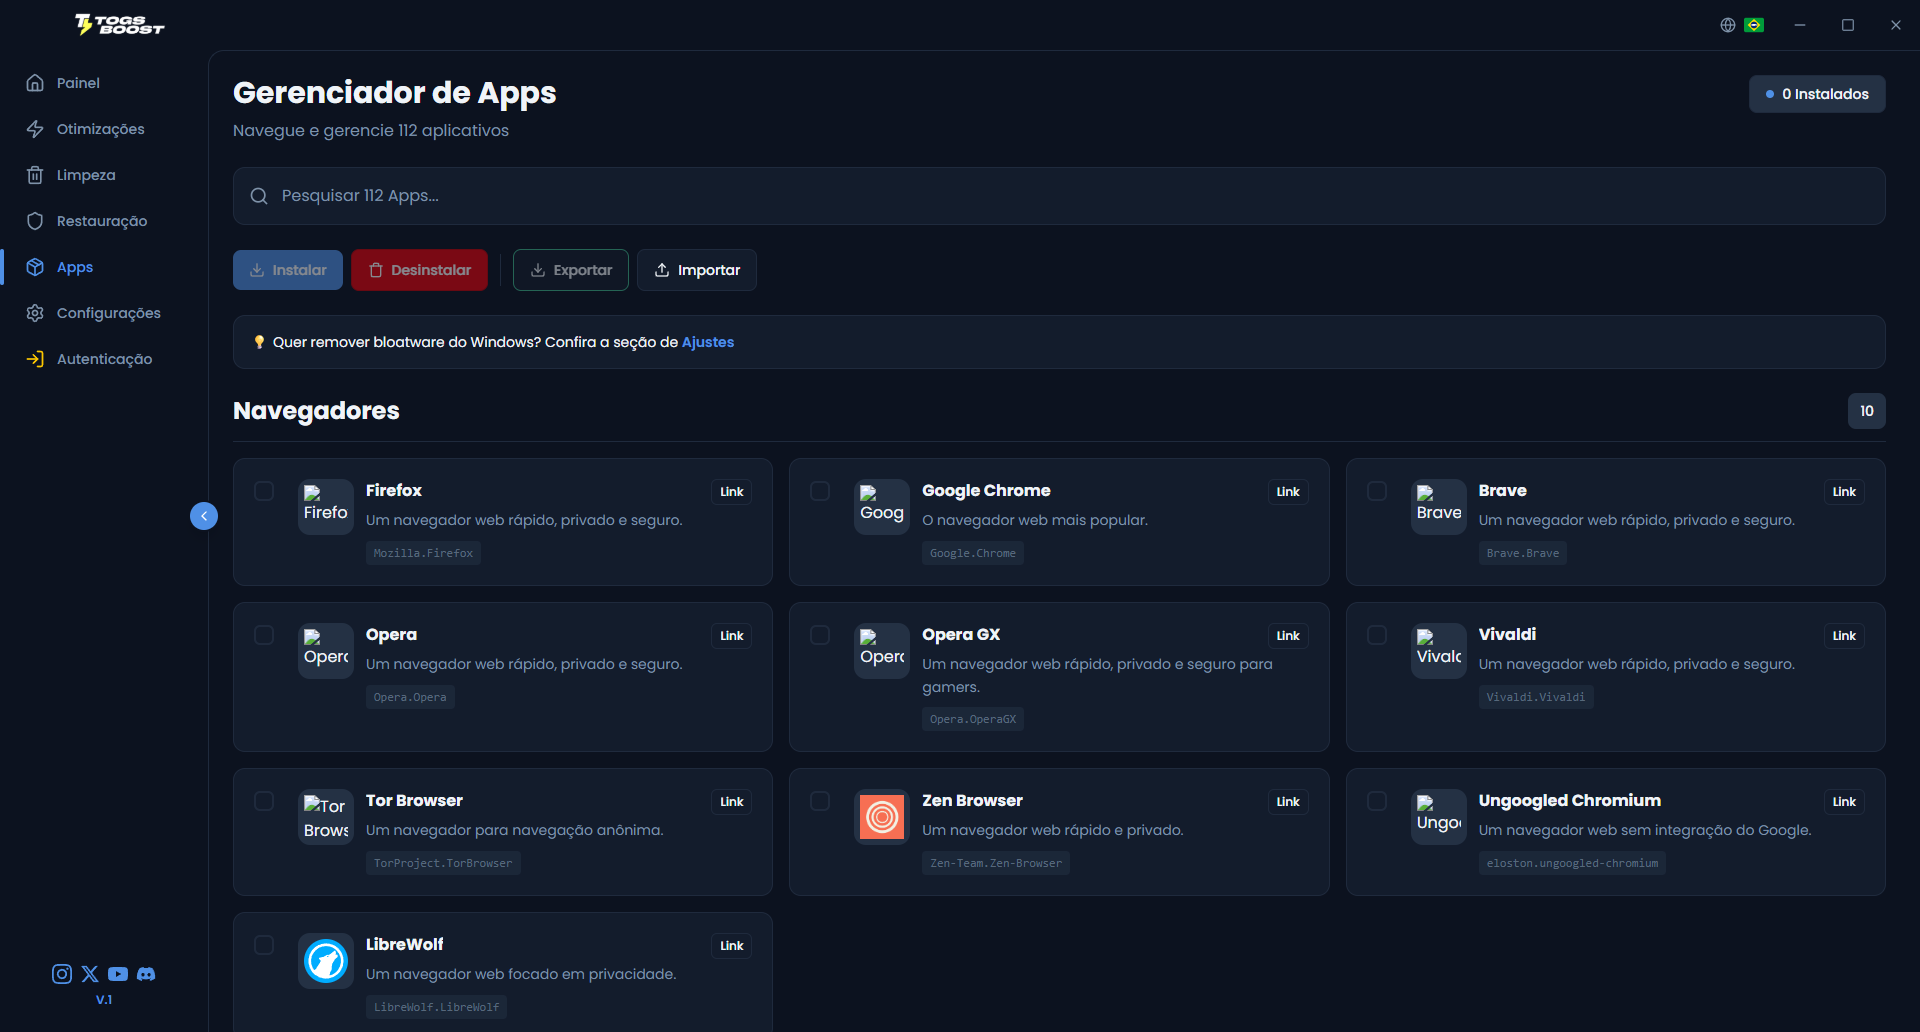Click the Google Chrome app icon

pos(882,507)
